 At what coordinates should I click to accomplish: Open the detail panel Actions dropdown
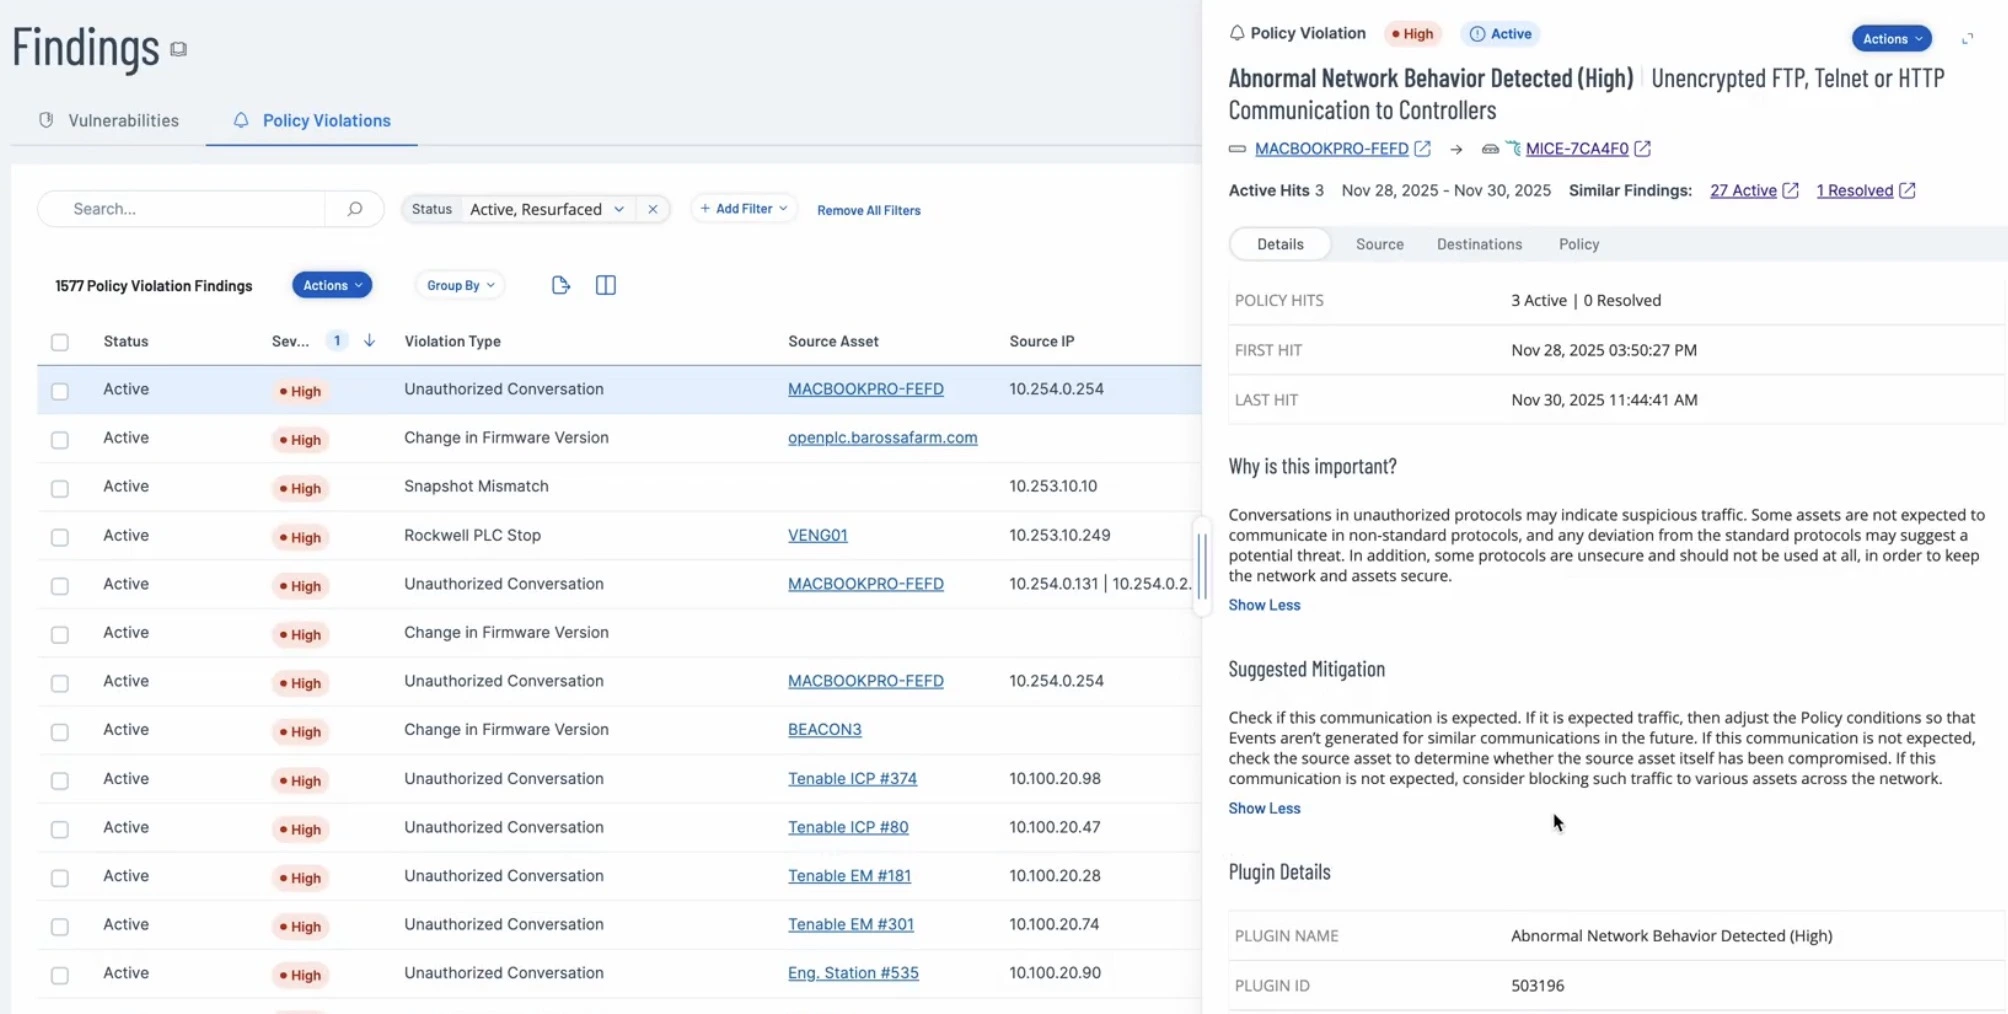1892,39
